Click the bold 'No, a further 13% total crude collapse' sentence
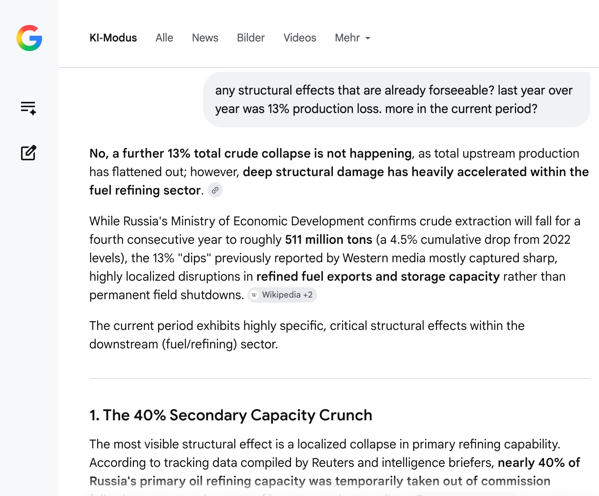 [x=251, y=153]
